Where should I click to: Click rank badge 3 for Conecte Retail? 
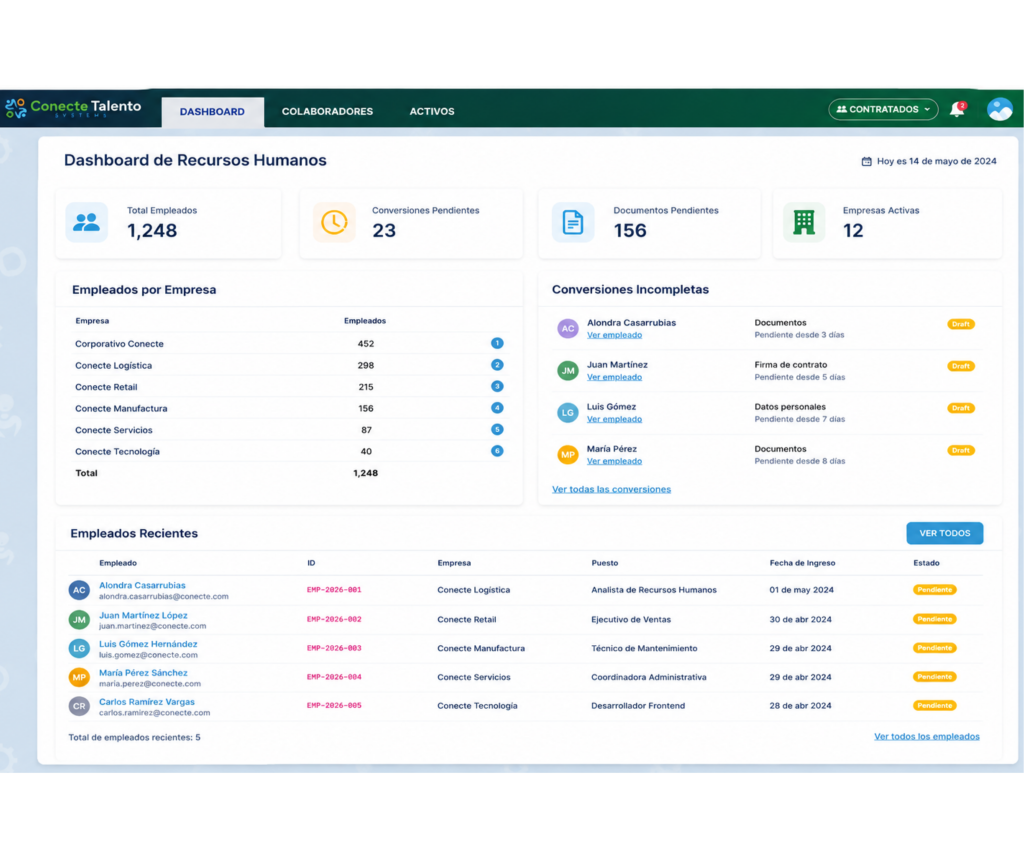pyautogui.click(x=497, y=386)
